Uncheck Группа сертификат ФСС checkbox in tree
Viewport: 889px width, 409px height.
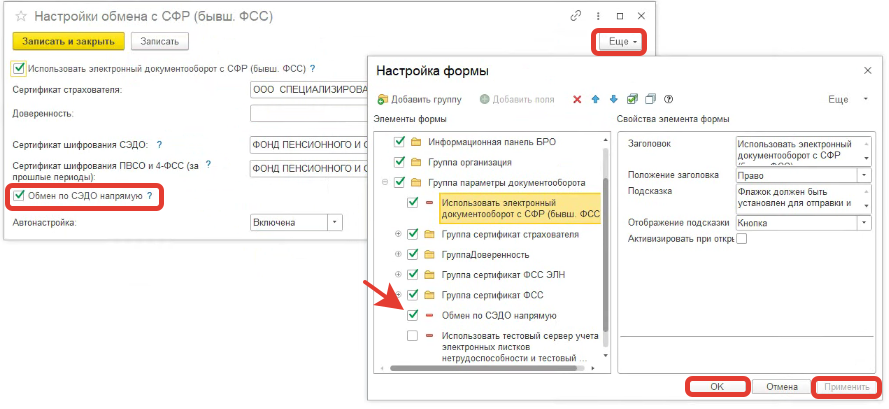(x=412, y=295)
